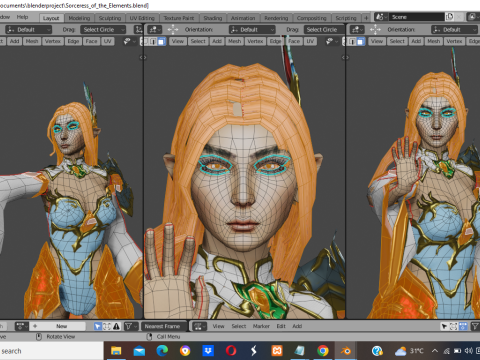Enable edge select mode in right viewport
Viewport: 480px width, 360px height.
pyautogui.click(x=352, y=42)
